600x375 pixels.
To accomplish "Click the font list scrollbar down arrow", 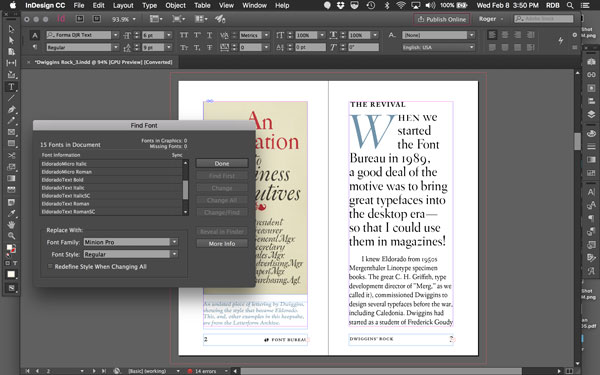I will pyautogui.click(x=186, y=212).
